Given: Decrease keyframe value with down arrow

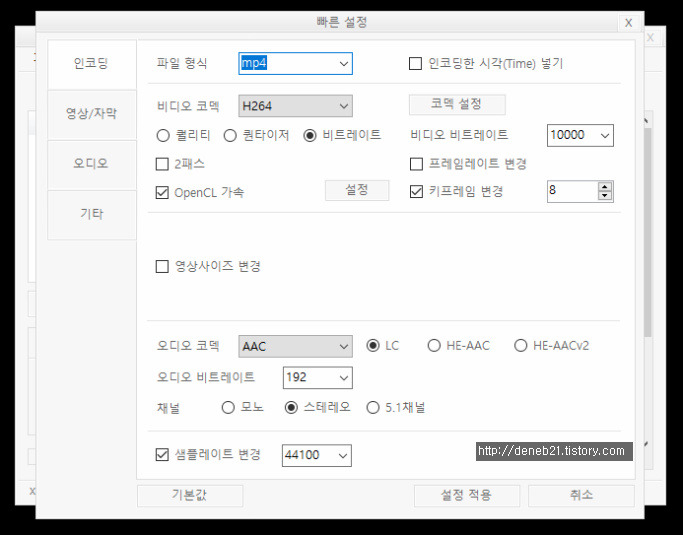Looking at the screenshot, I should coord(605,196).
